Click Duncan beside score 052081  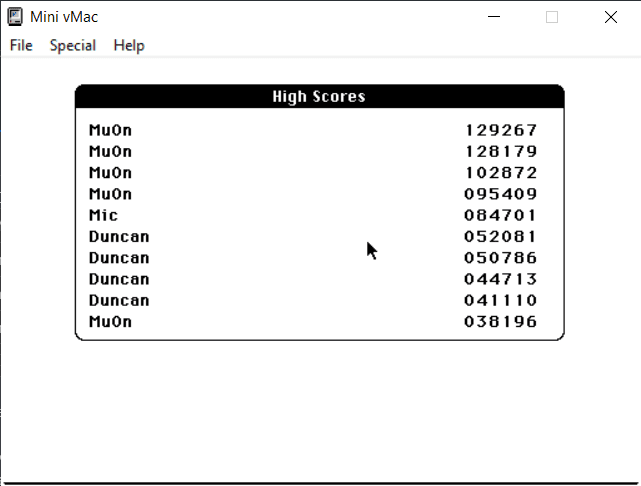[119, 237]
